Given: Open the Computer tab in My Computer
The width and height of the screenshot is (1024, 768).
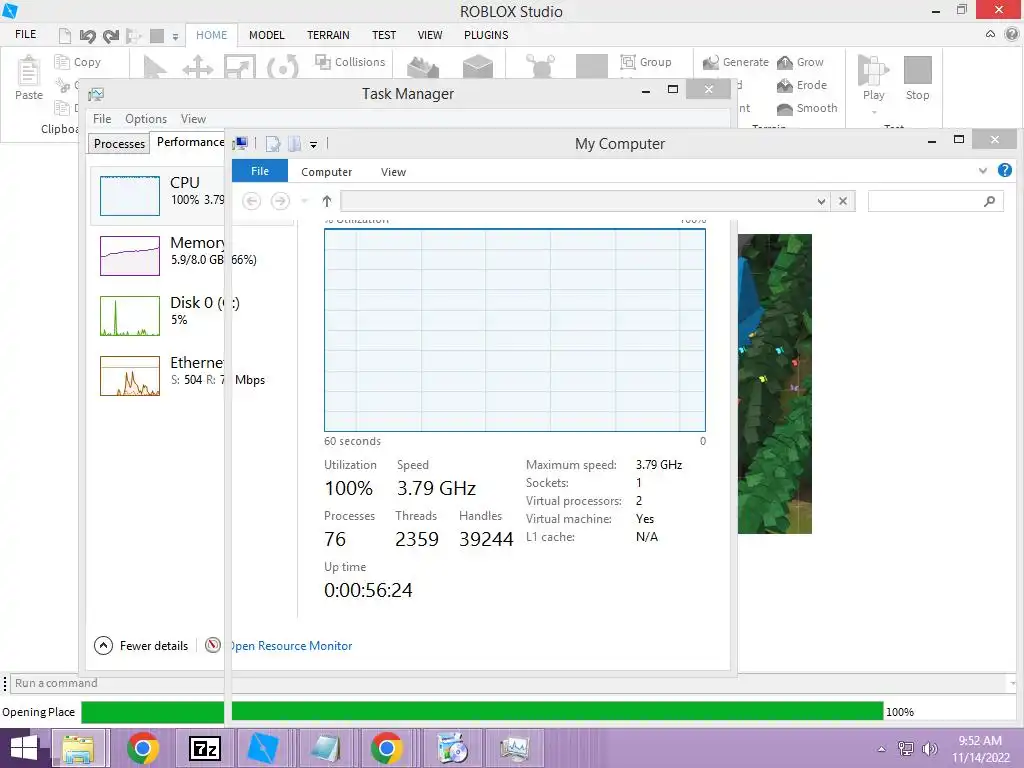Looking at the screenshot, I should tap(327, 172).
